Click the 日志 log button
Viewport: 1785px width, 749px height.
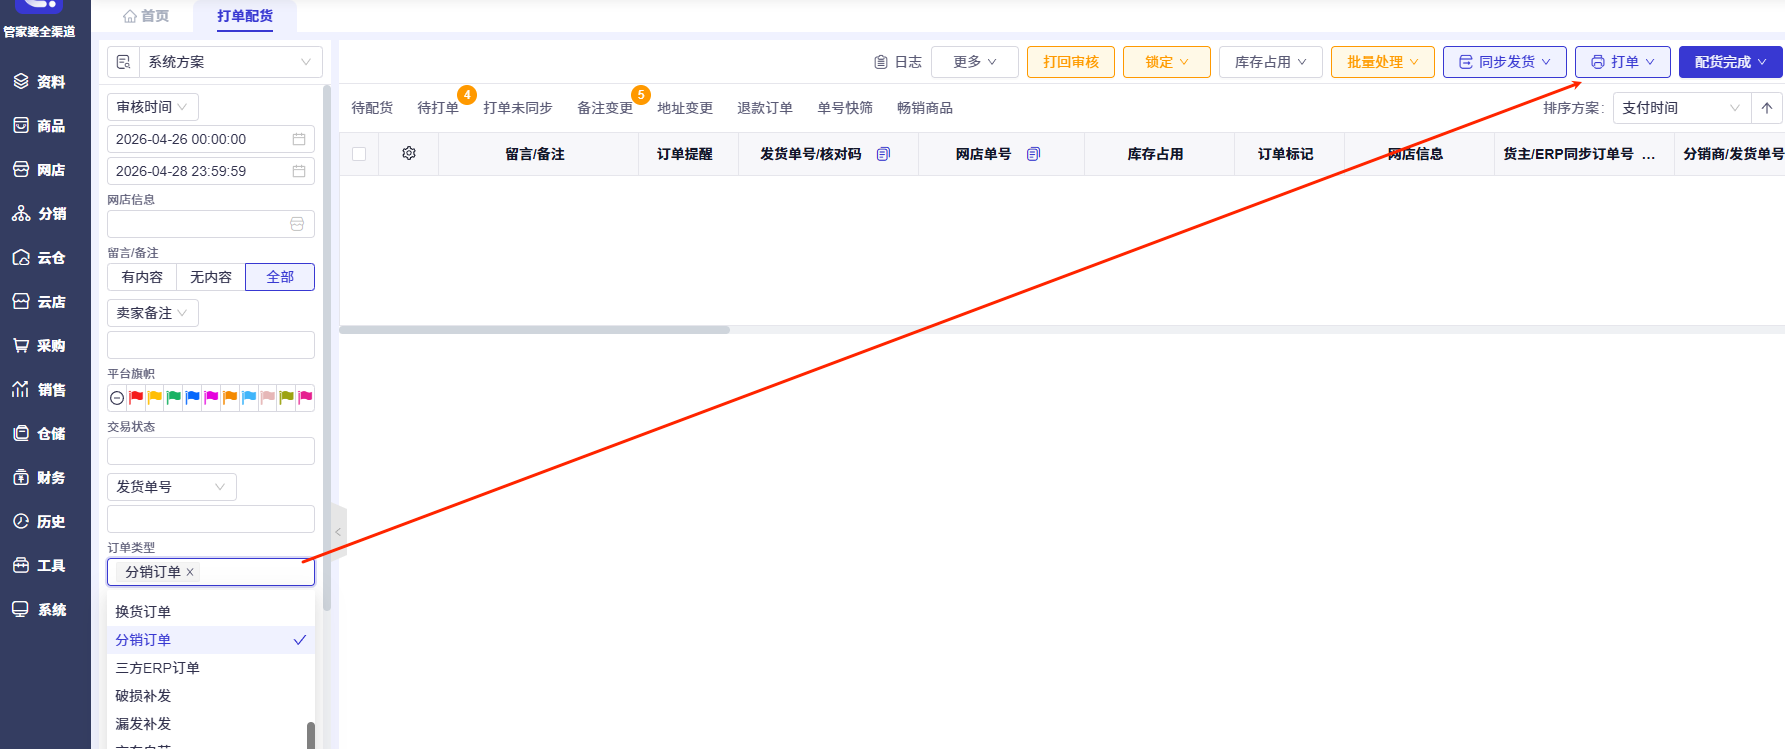(898, 62)
